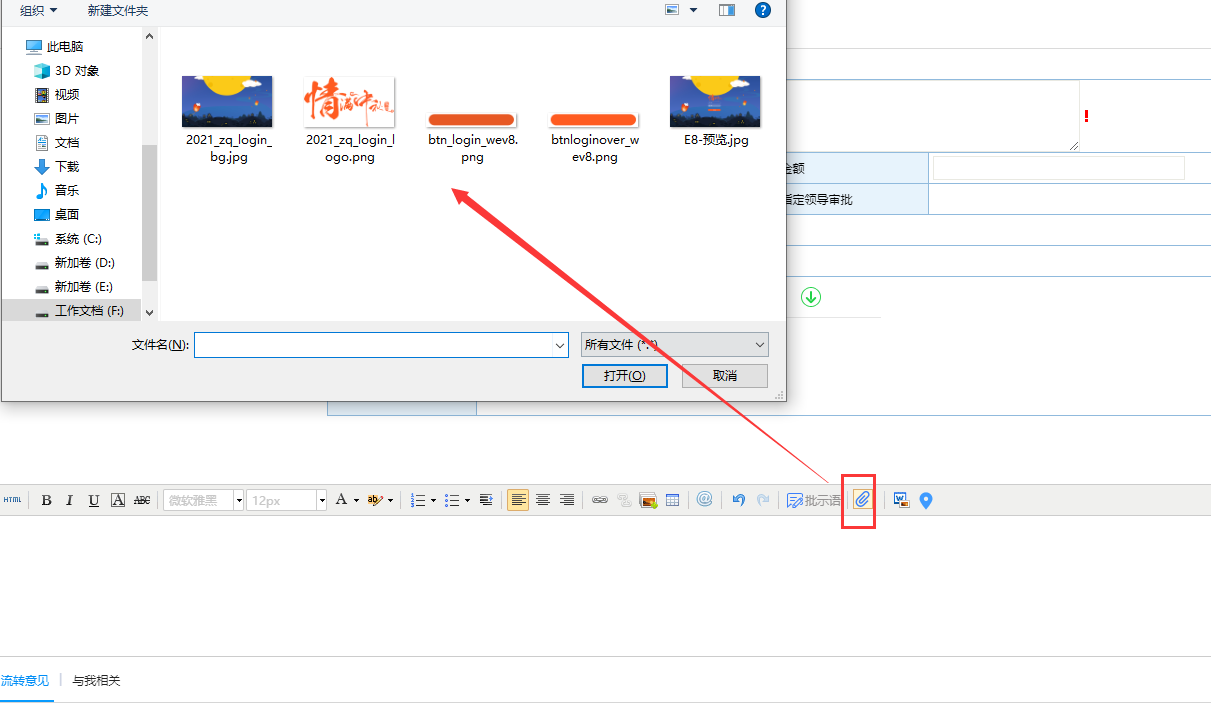This screenshot has width=1211, height=712.
Task: Toggle italic text formatting
Action: (x=69, y=500)
